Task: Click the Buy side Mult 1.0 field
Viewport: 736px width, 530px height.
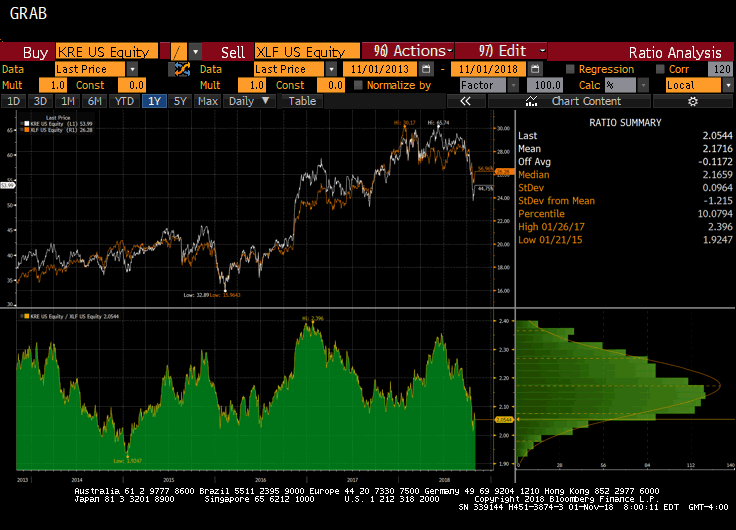Action: pyautogui.click(x=53, y=85)
